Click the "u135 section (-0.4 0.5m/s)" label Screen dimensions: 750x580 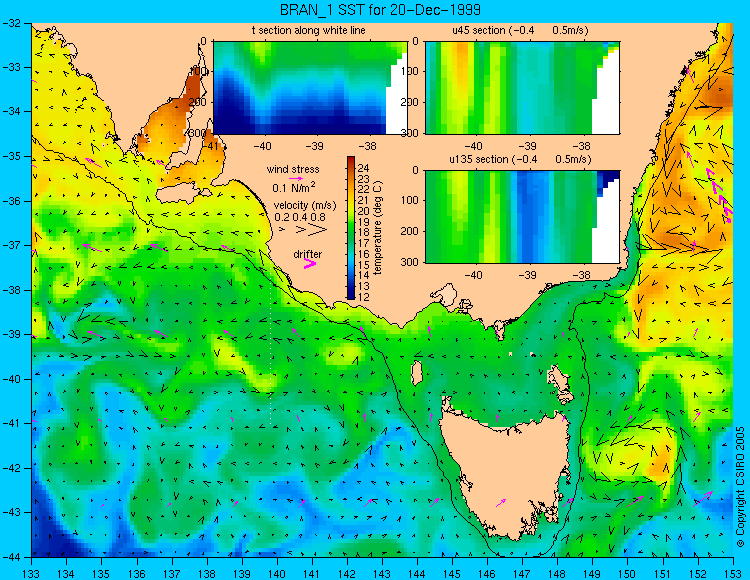point(520,159)
